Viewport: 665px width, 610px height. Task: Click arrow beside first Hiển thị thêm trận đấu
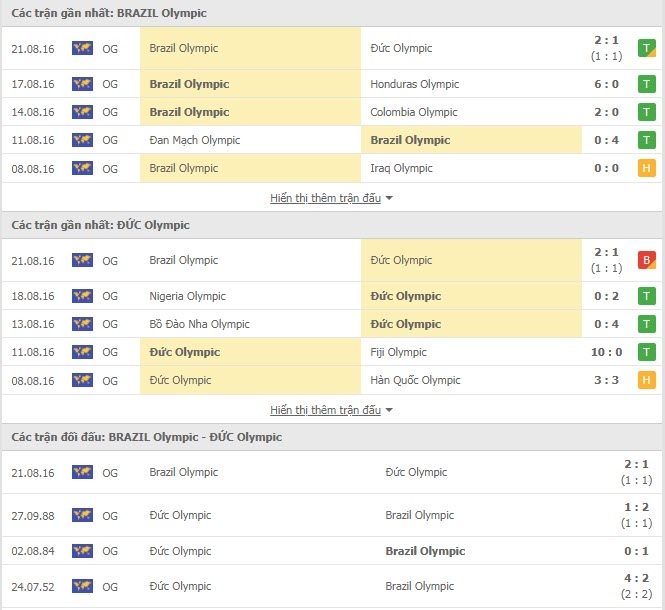[x=389, y=198]
